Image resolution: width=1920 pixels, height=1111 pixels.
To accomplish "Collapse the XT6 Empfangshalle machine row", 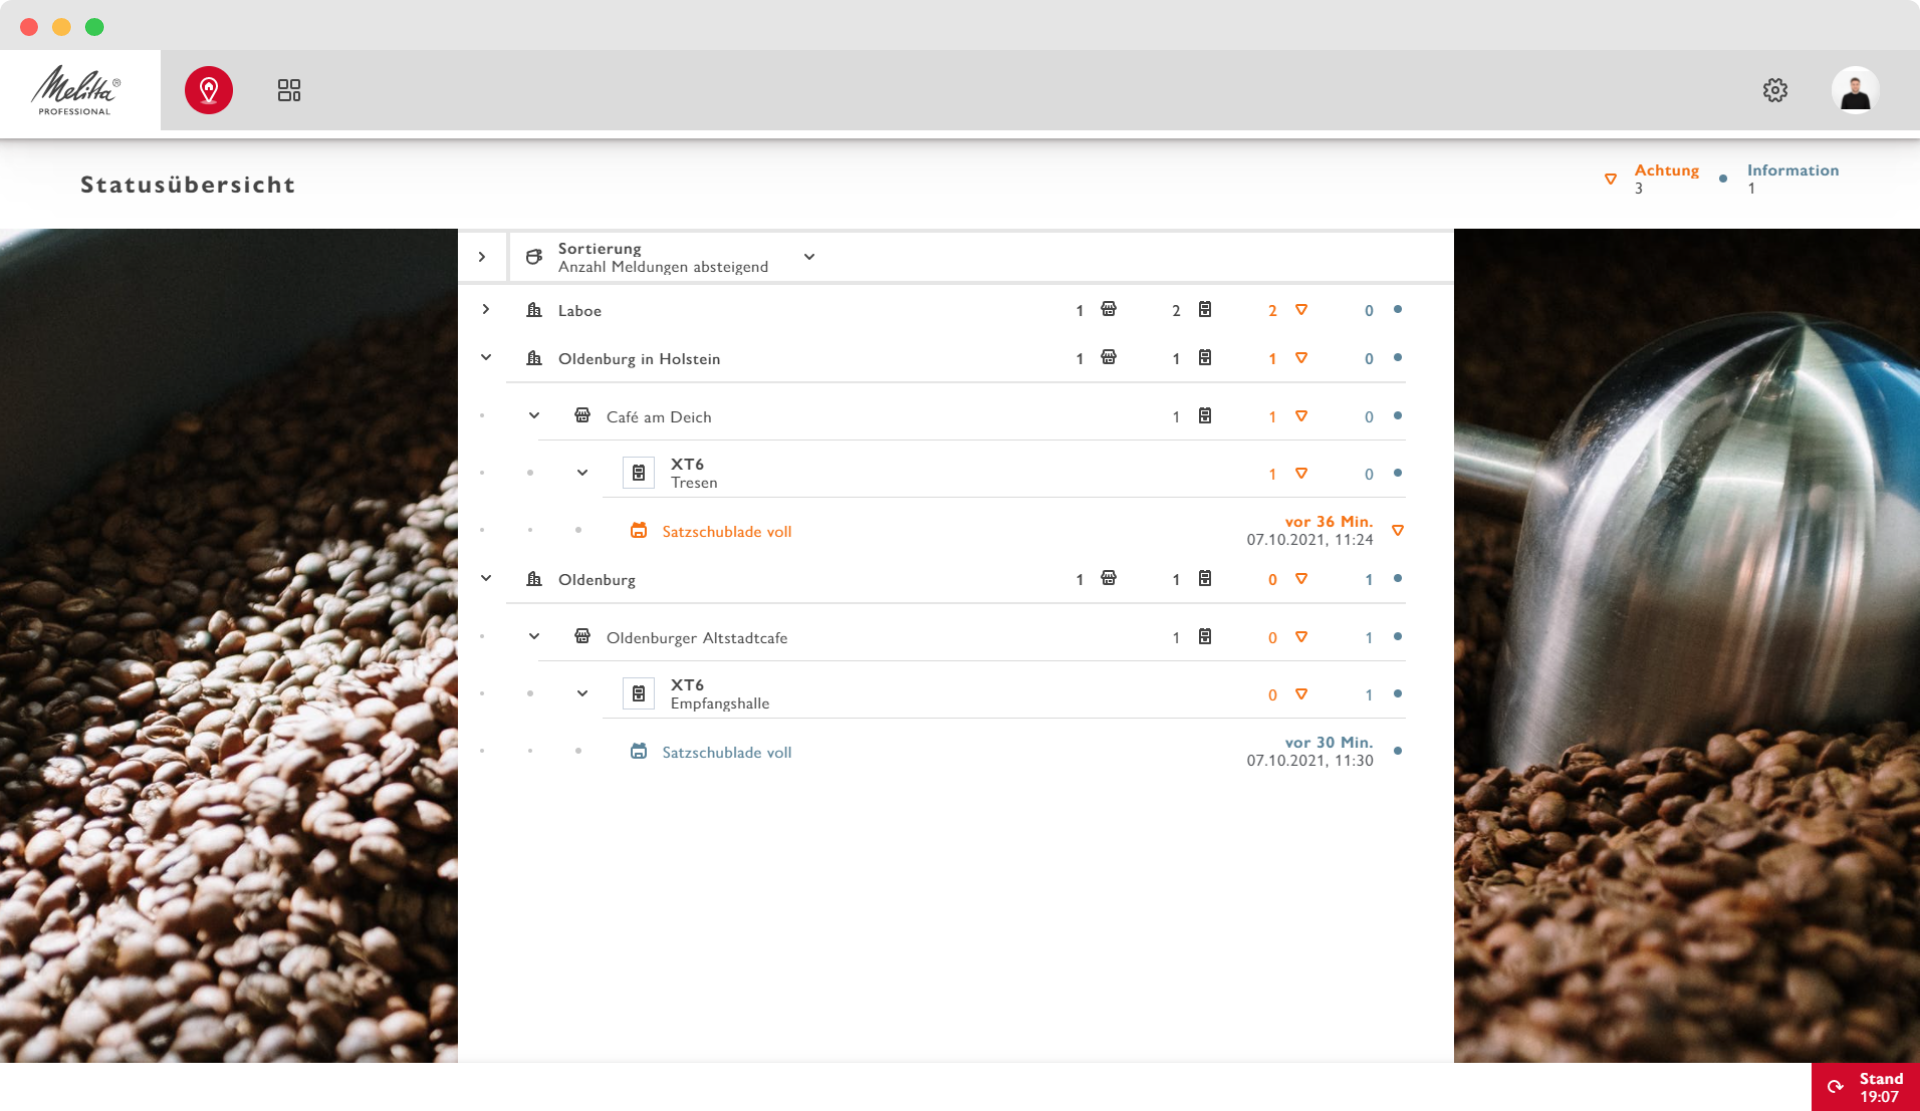I will pyautogui.click(x=582, y=693).
